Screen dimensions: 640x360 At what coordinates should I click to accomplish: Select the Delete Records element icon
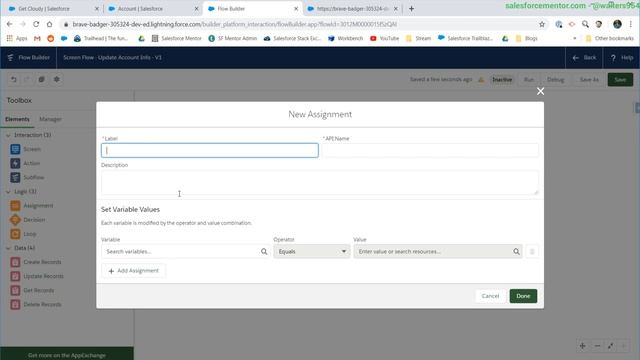(15, 304)
